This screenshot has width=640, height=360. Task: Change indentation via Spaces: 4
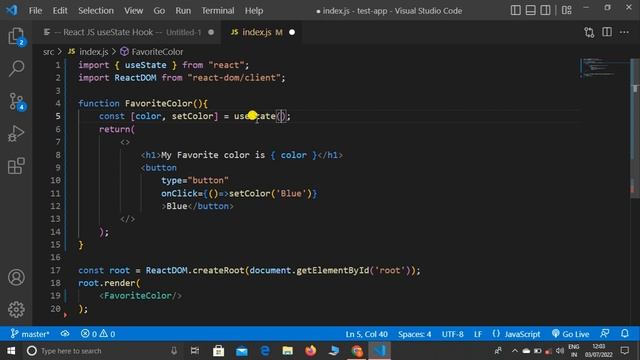point(415,334)
